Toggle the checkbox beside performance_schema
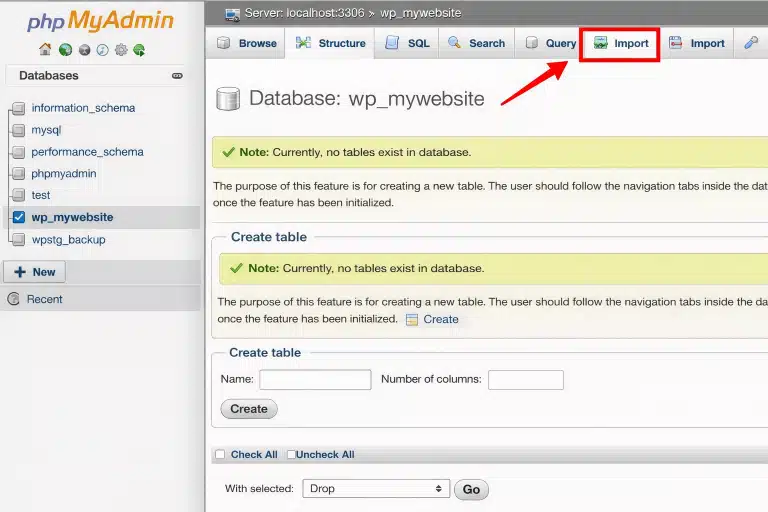This screenshot has width=768, height=512. [x=19, y=152]
